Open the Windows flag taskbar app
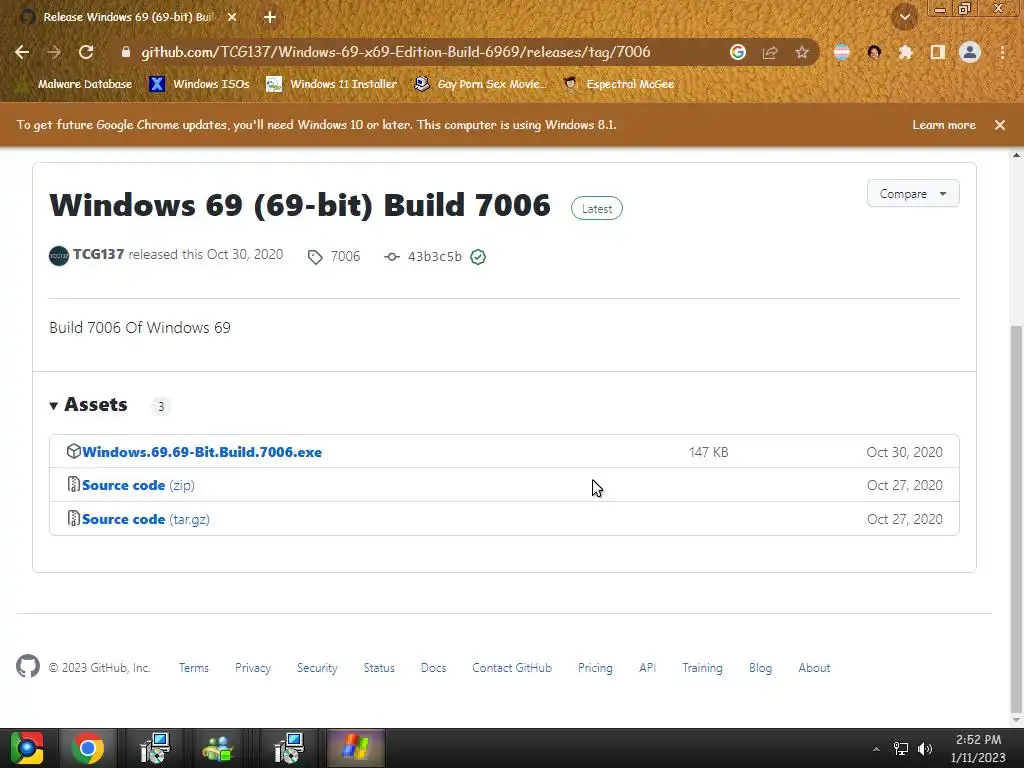The image size is (1024, 768). [355, 748]
